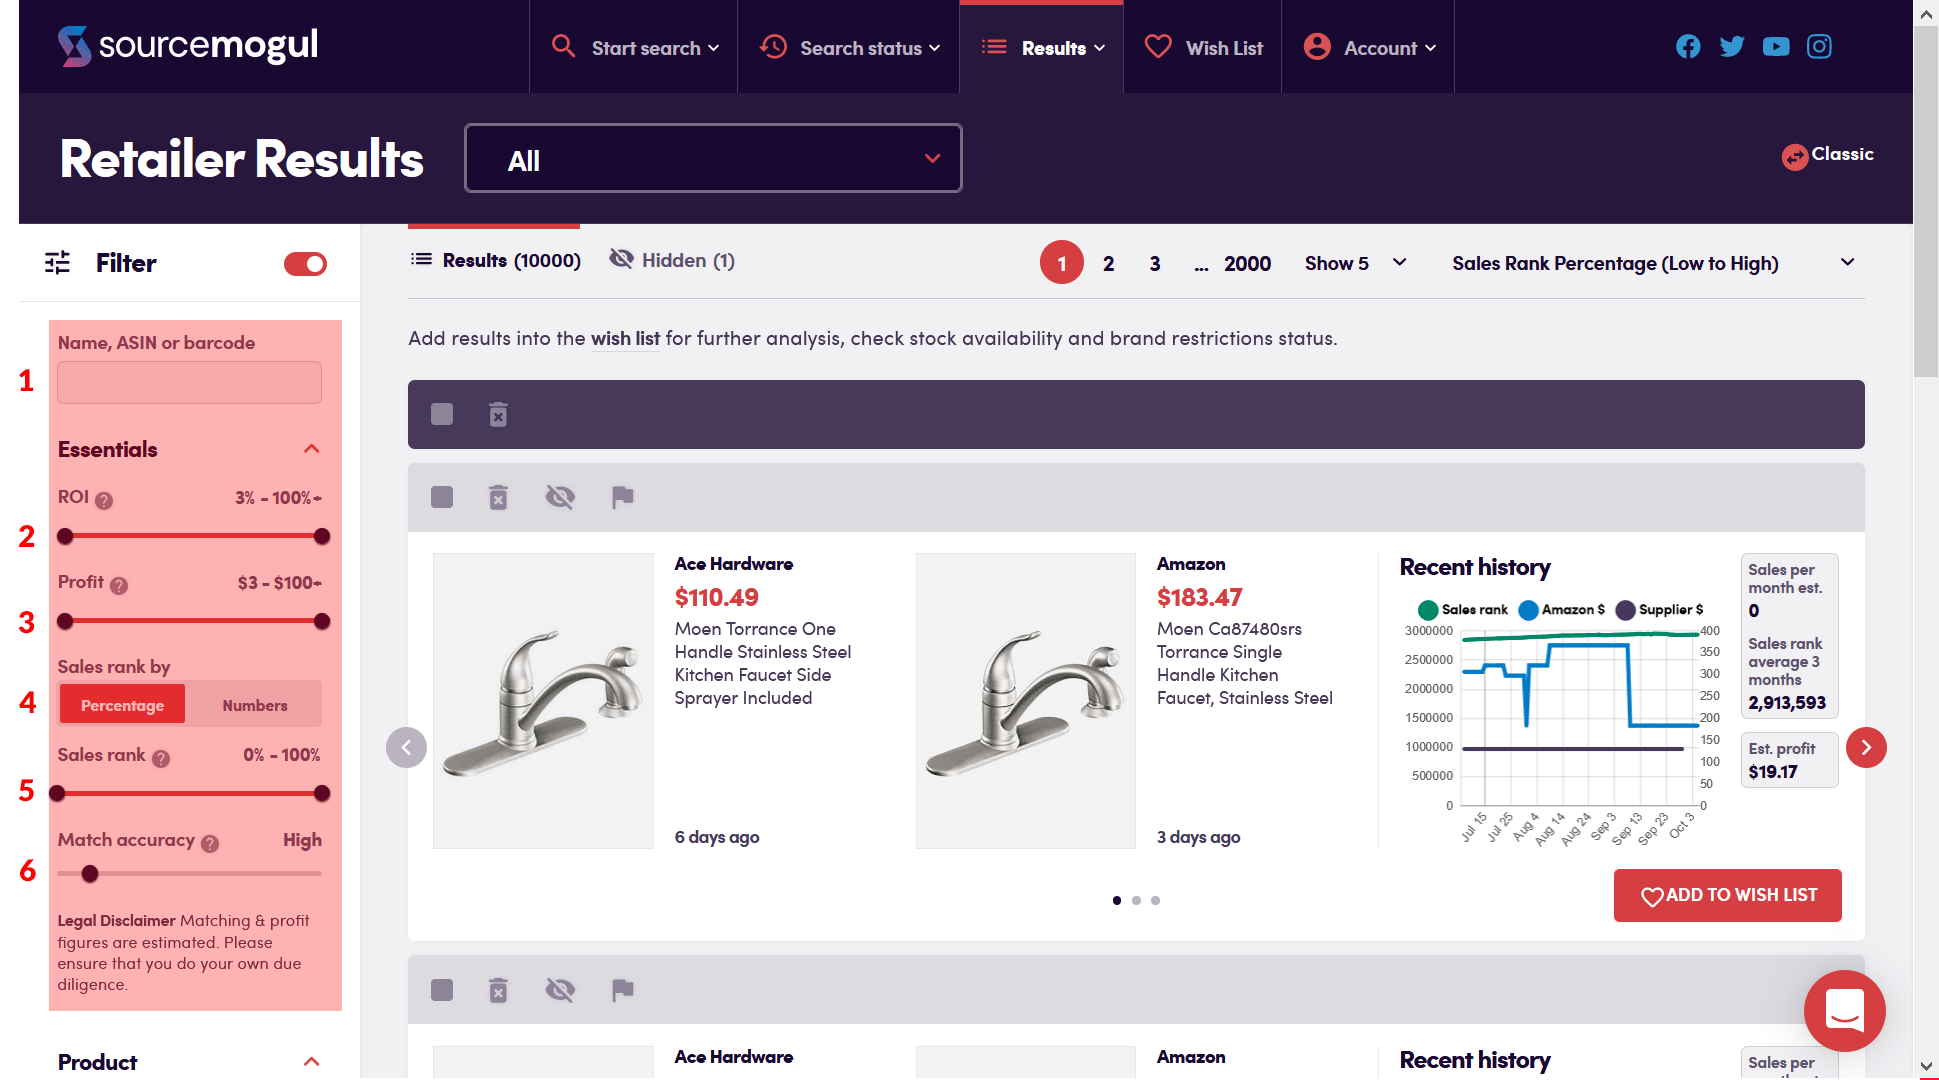Open the Show 5 per-page dropdown

(1356, 263)
